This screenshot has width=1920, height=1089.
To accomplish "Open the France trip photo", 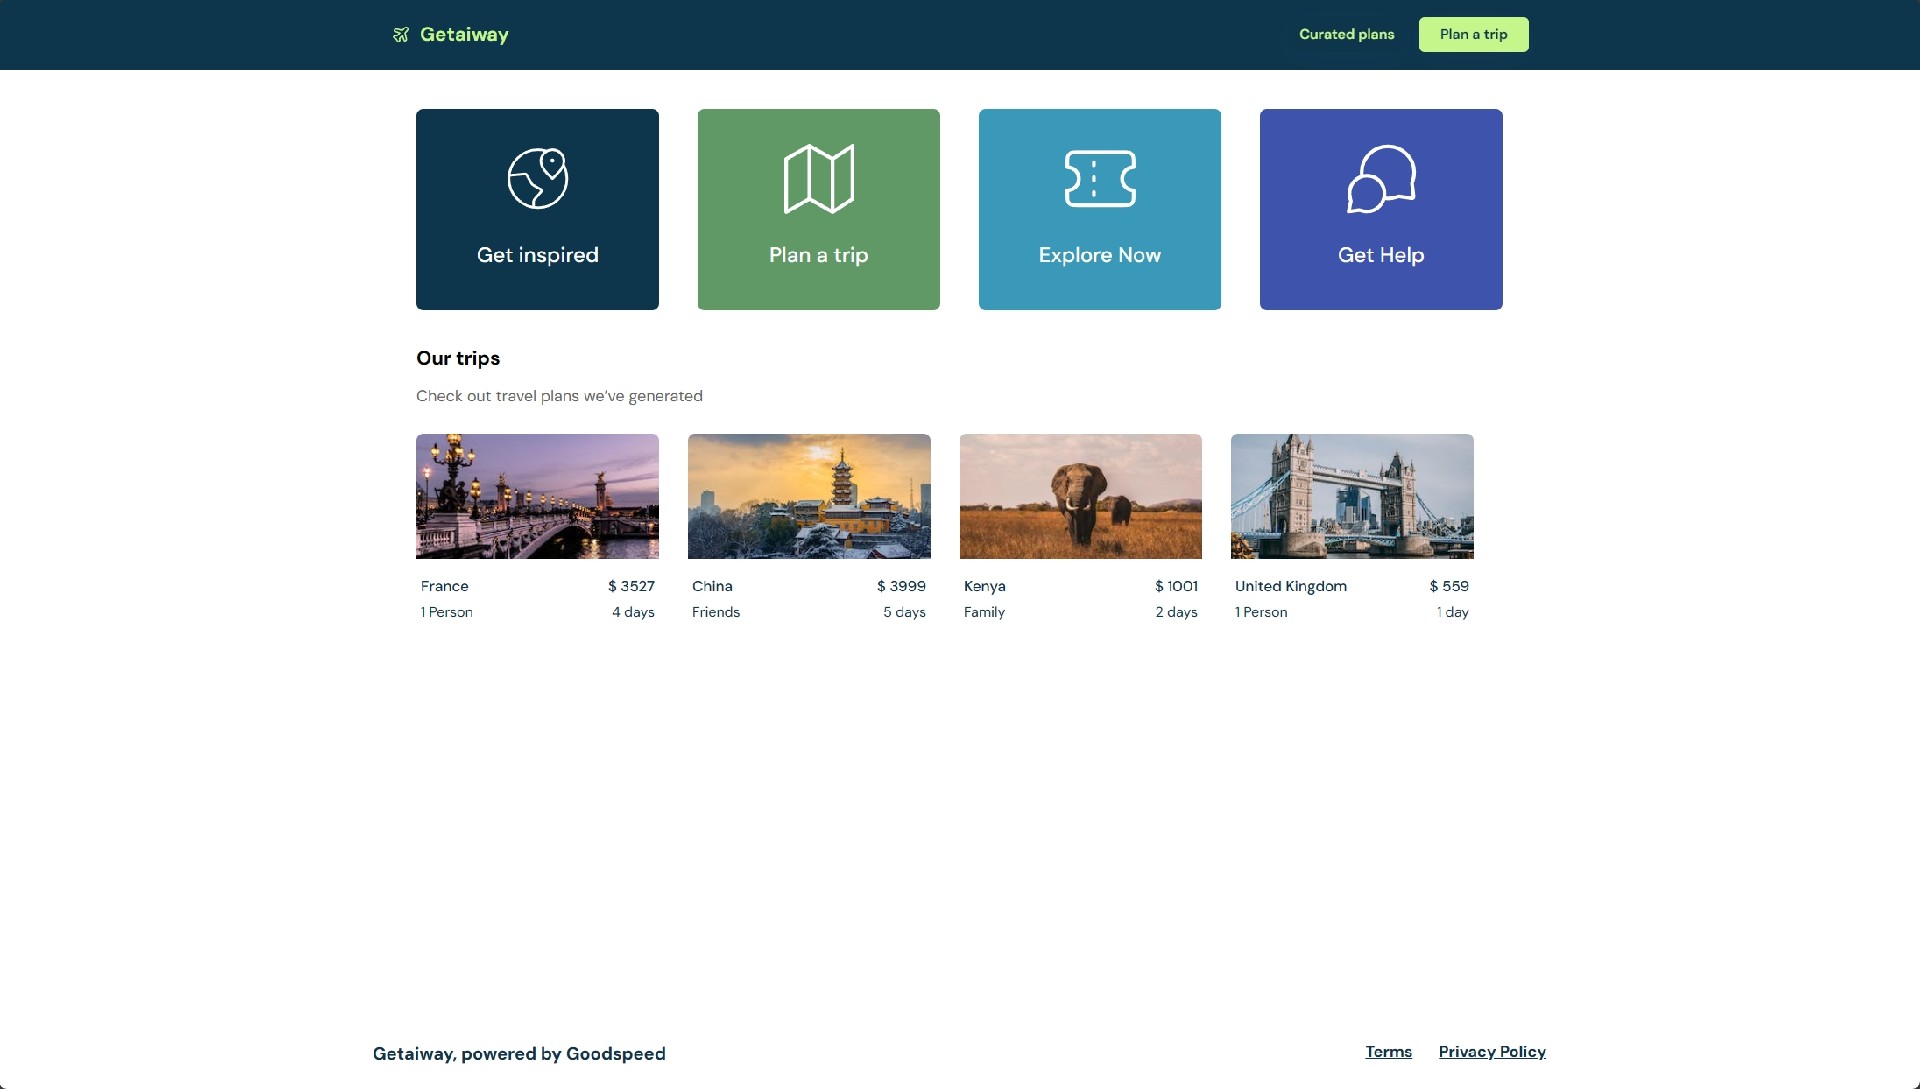I will click(x=537, y=496).
